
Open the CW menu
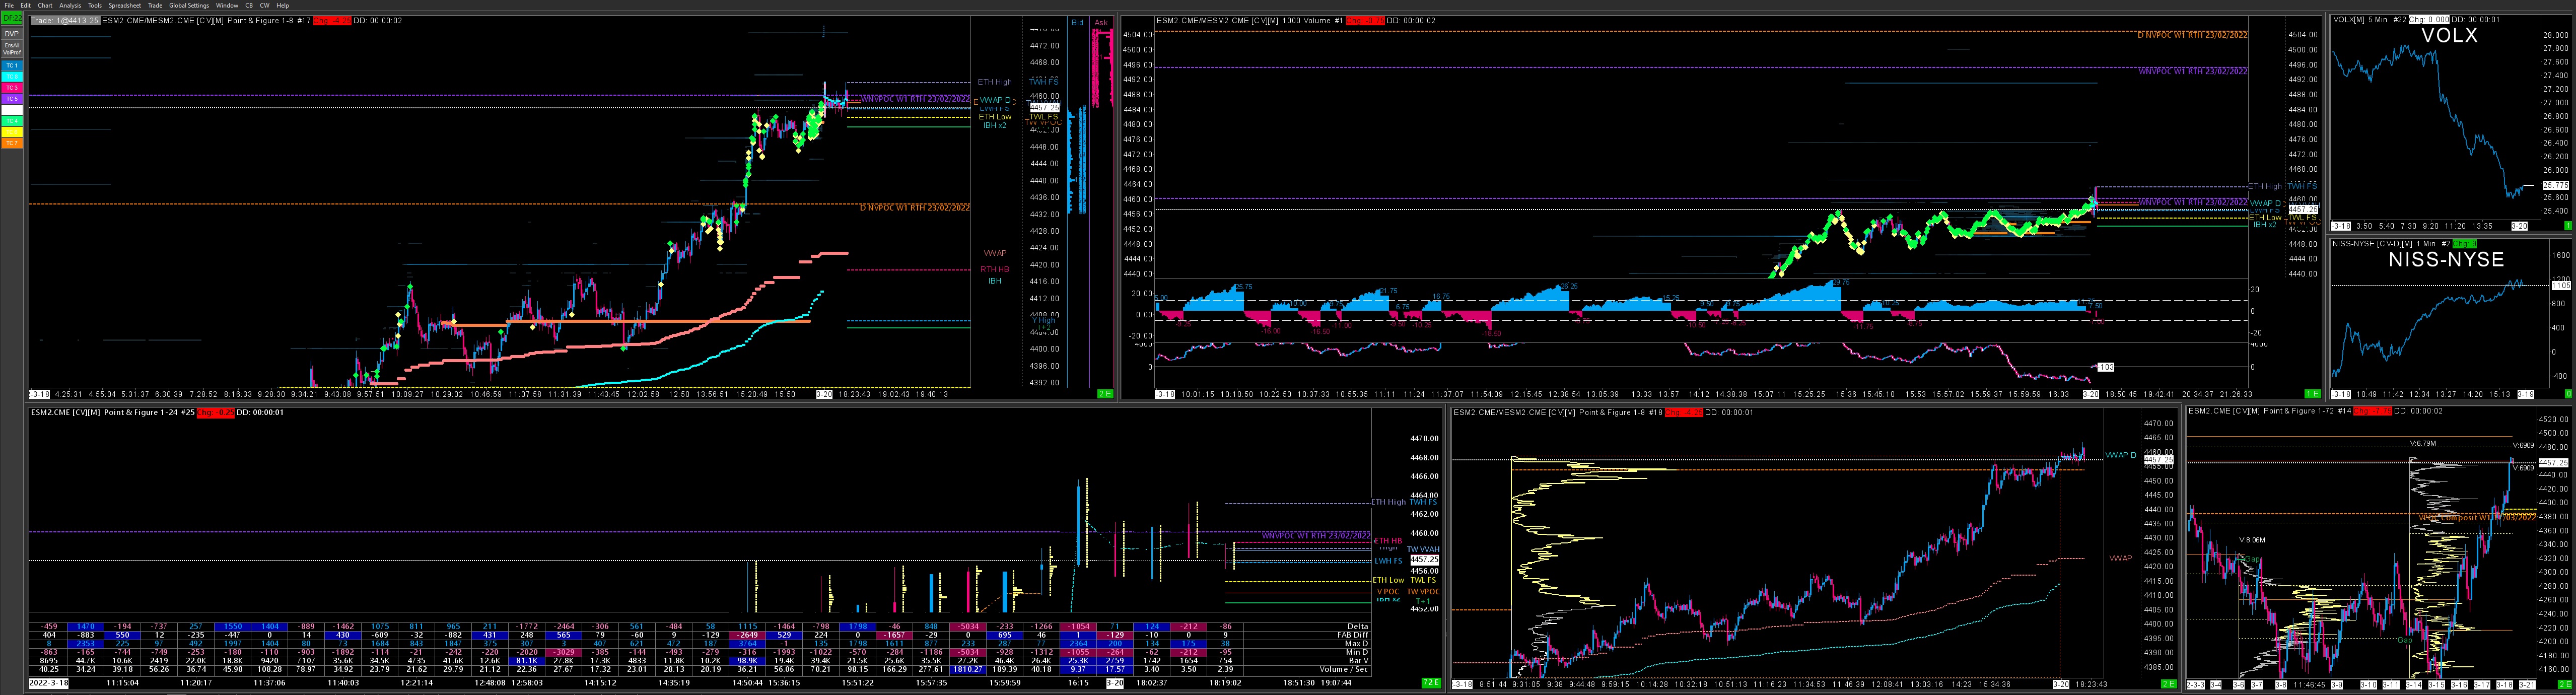point(265,5)
